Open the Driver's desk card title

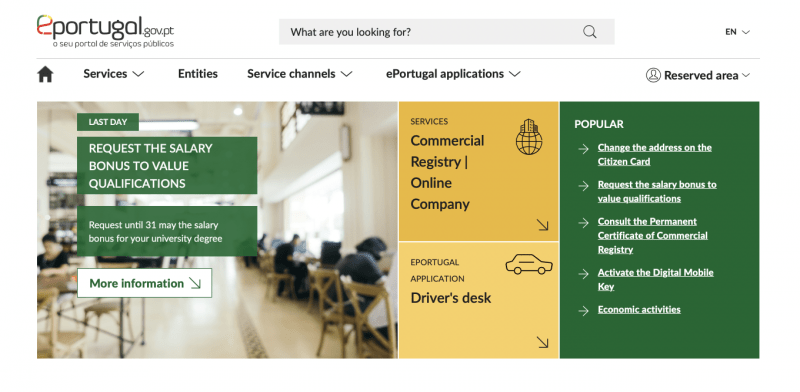pyautogui.click(x=451, y=298)
